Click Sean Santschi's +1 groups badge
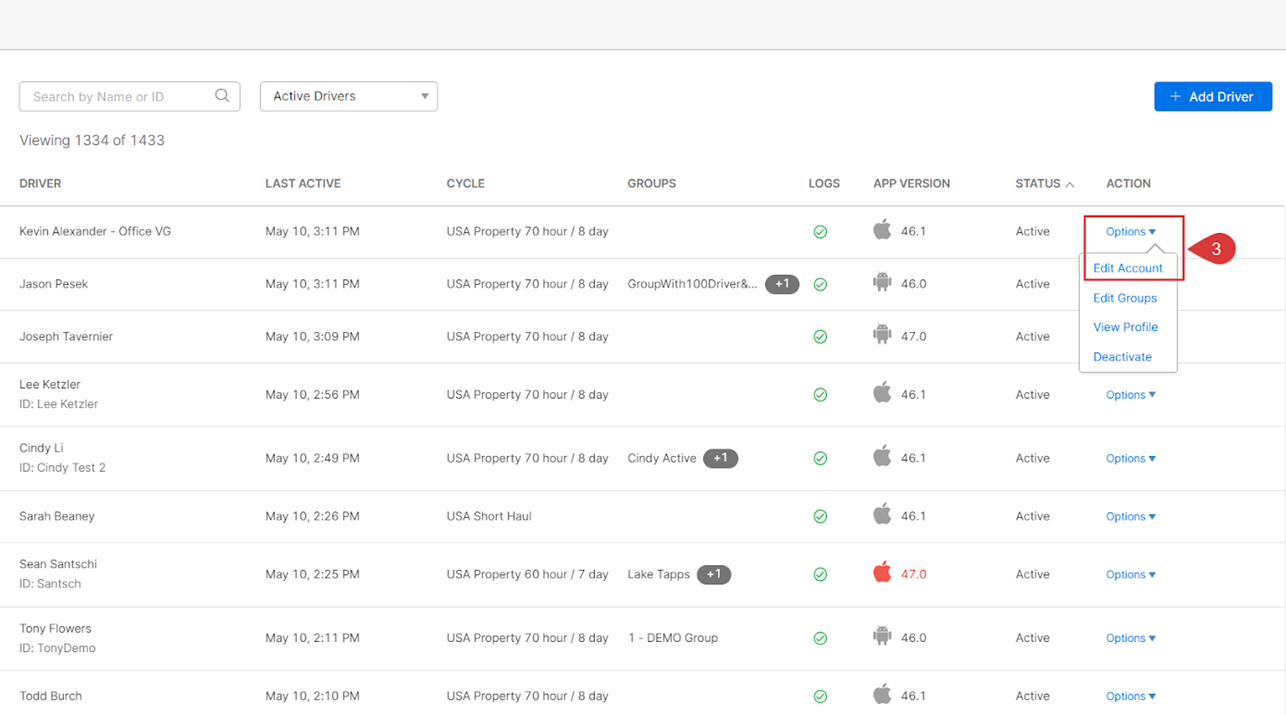 [x=714, y=575]
